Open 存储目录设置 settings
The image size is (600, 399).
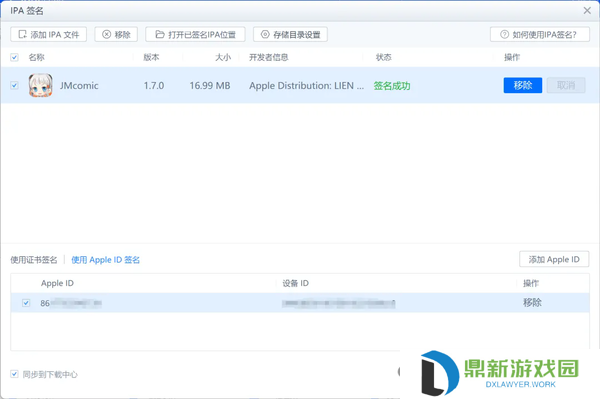coord(290,34)
